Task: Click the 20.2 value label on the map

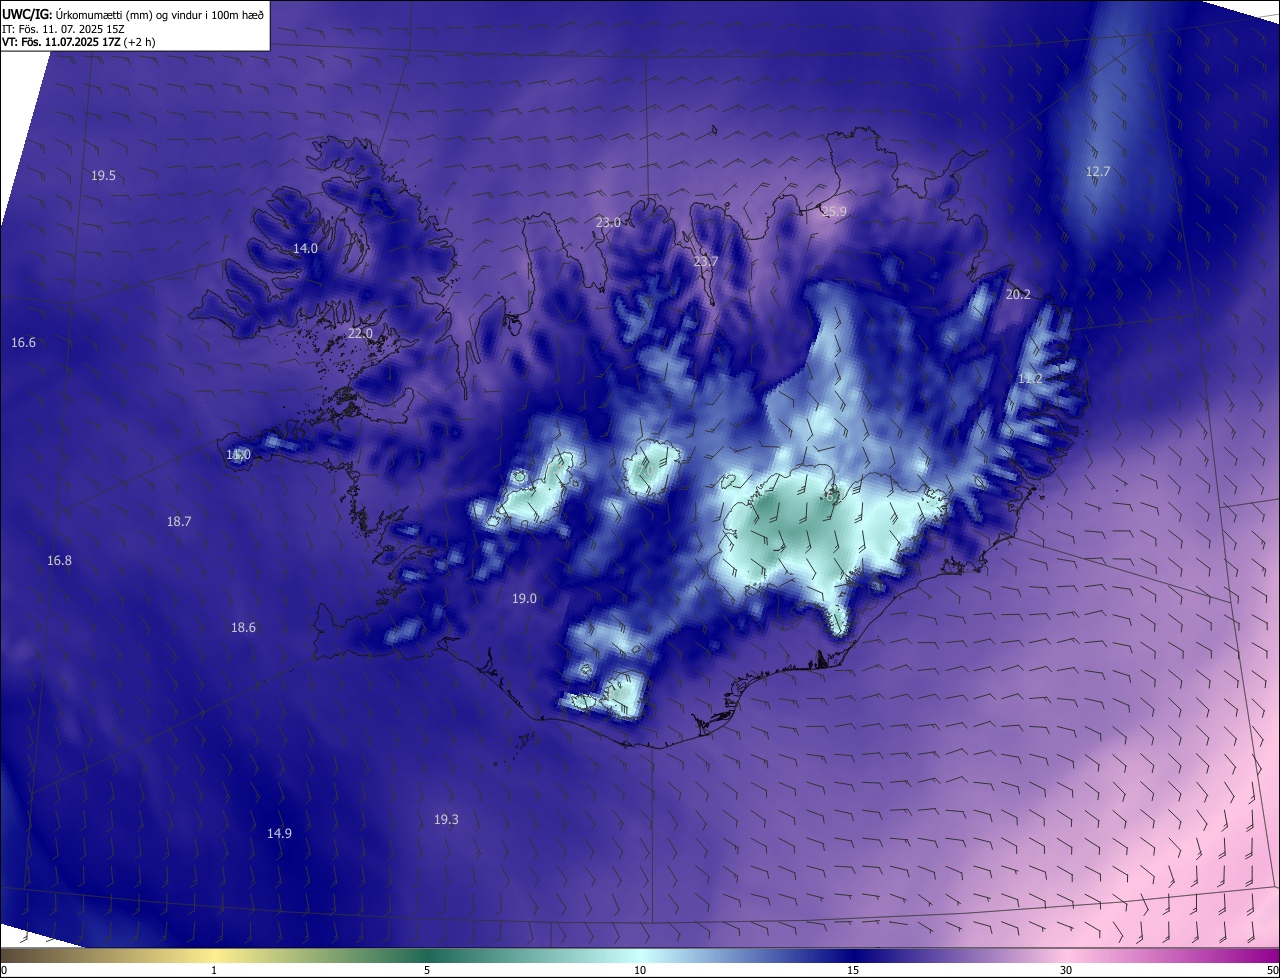Action: [1018, 295]
